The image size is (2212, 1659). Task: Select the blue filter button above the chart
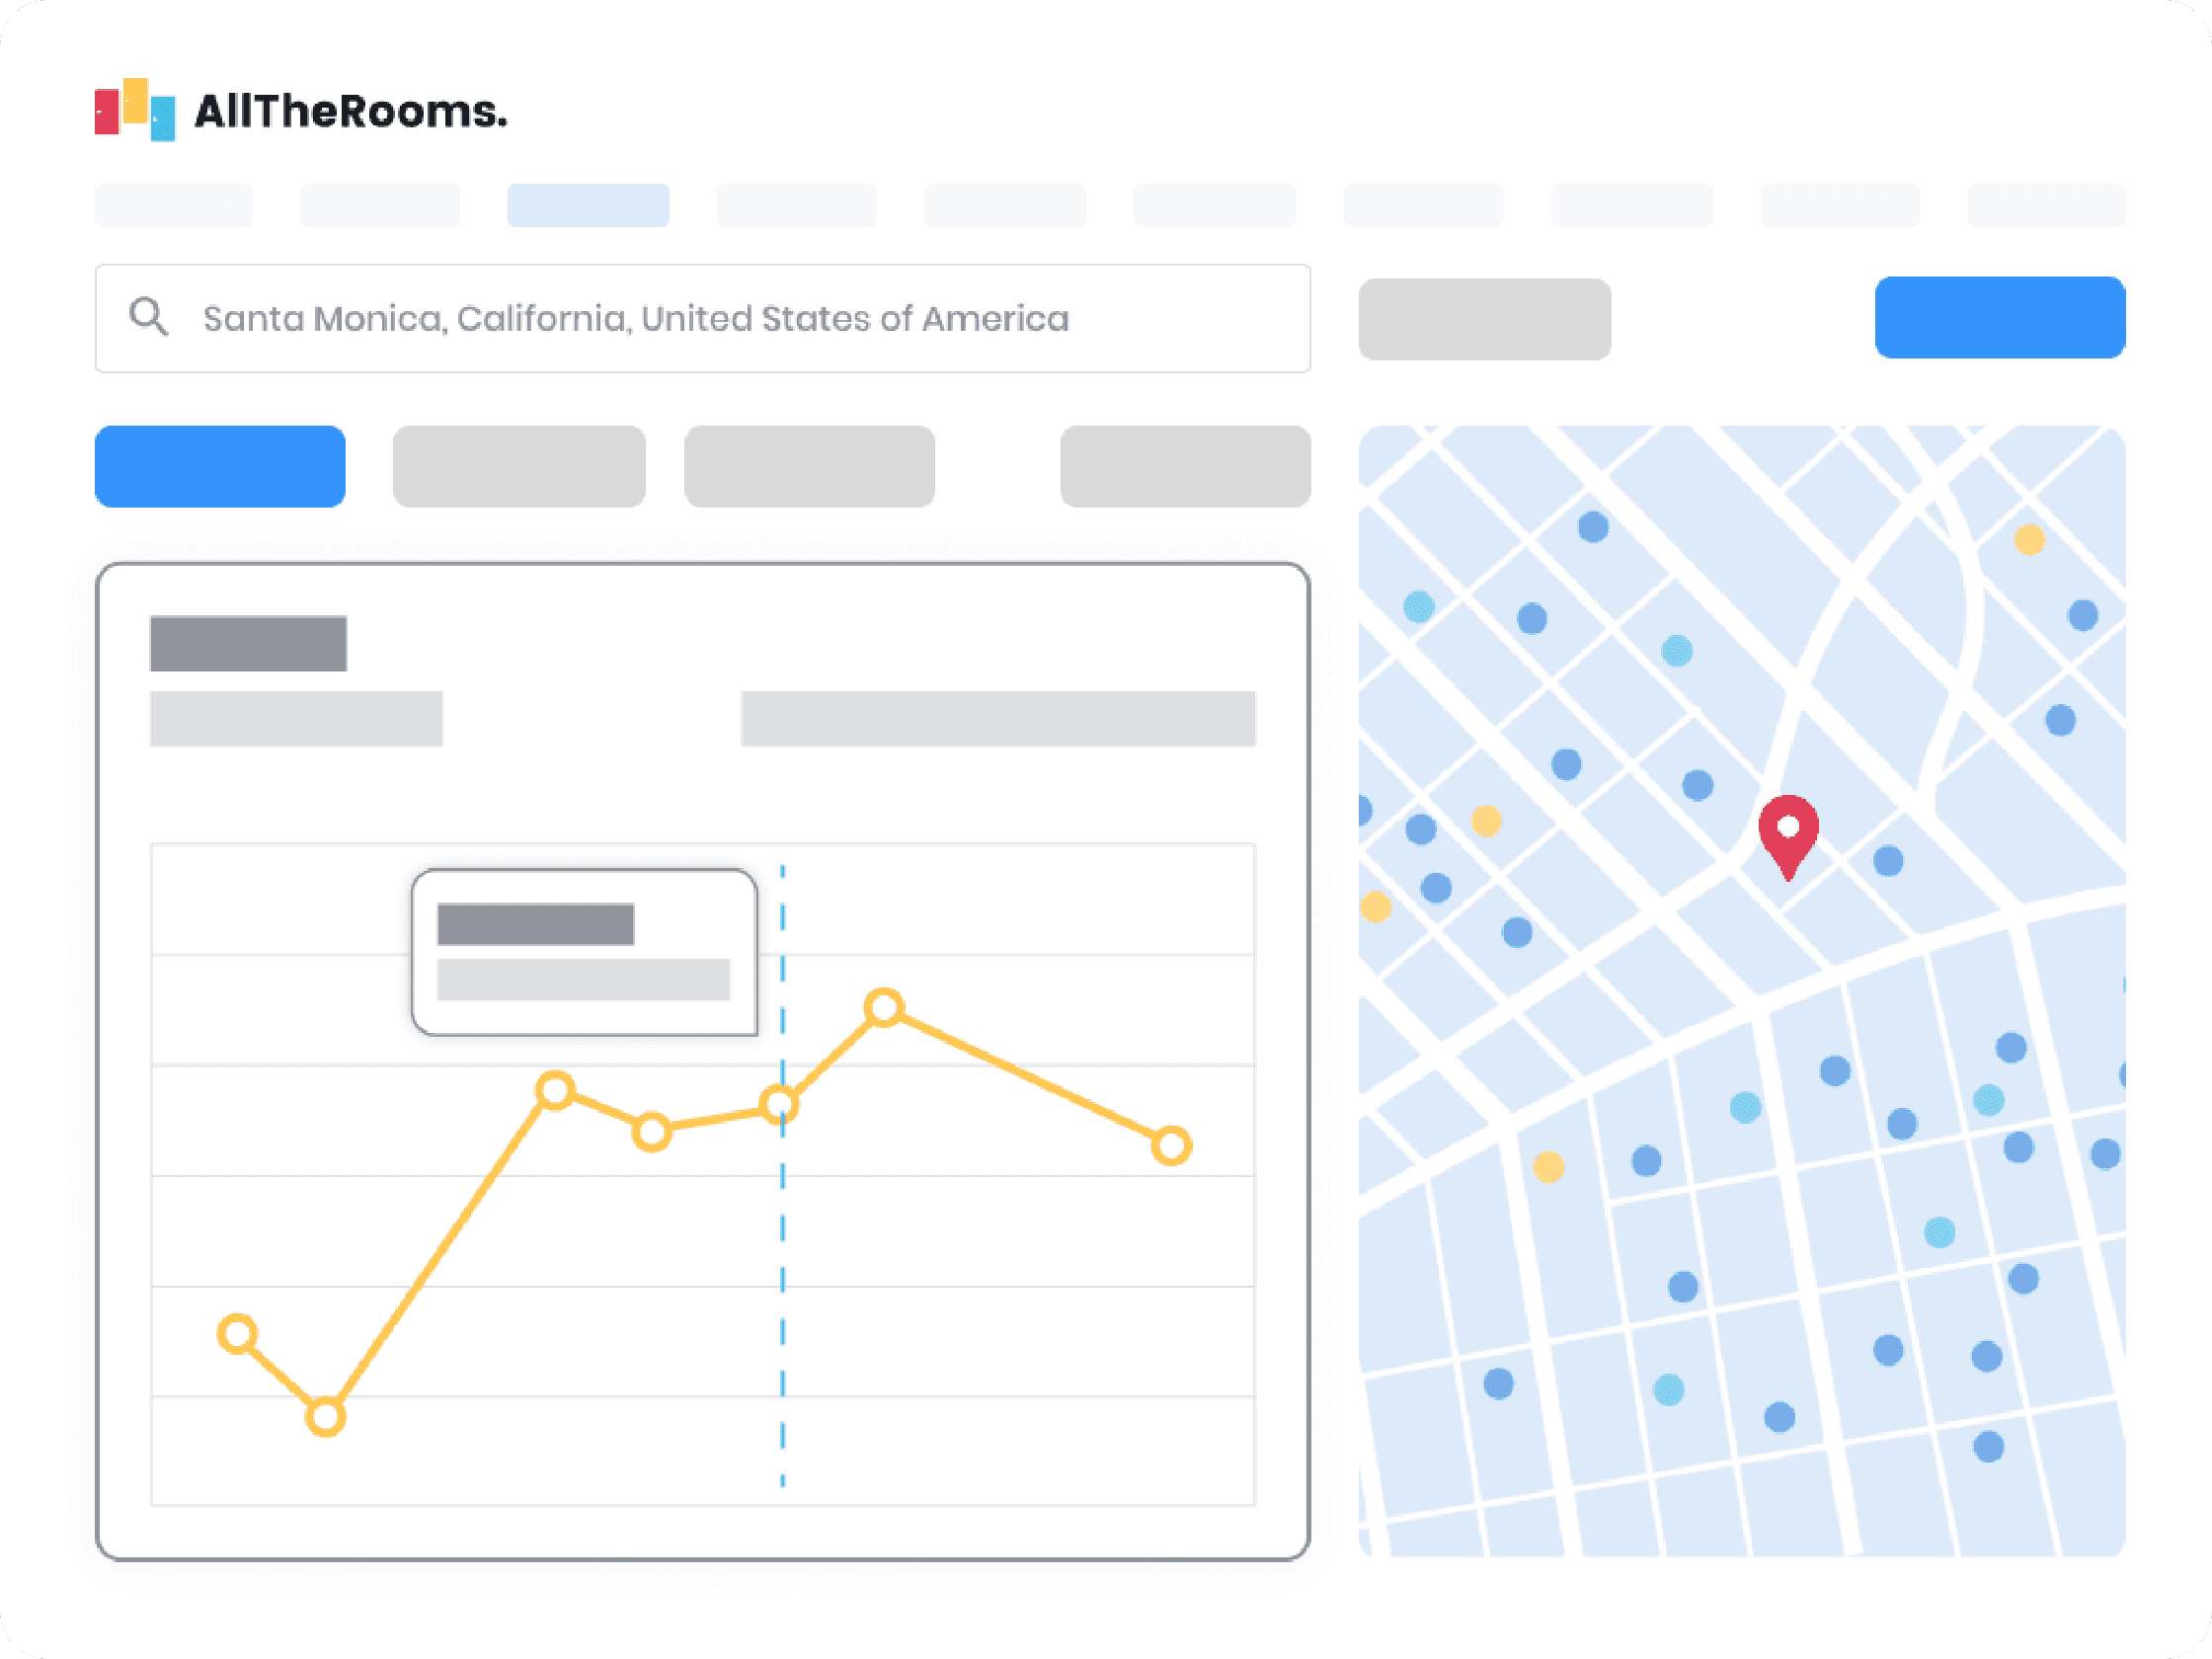point(220,466)
